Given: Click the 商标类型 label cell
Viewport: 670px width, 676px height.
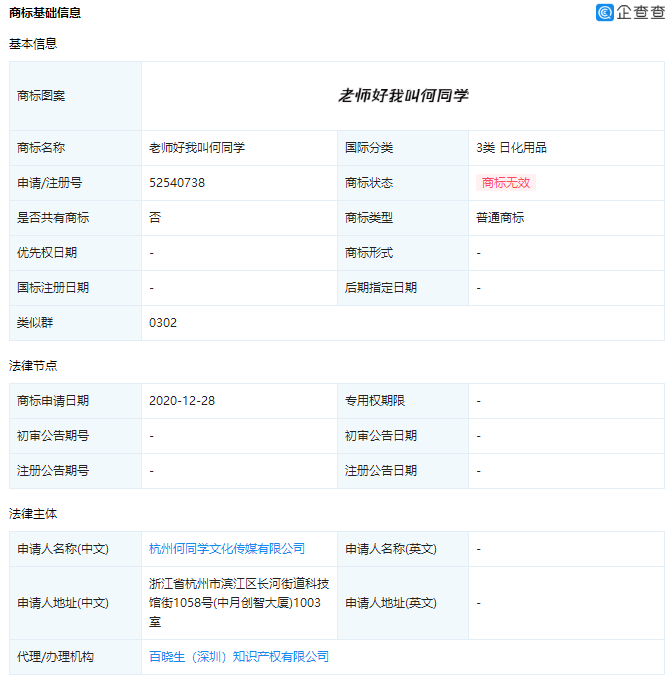Looking at the screenshot, I should click(x=403, y=218).
